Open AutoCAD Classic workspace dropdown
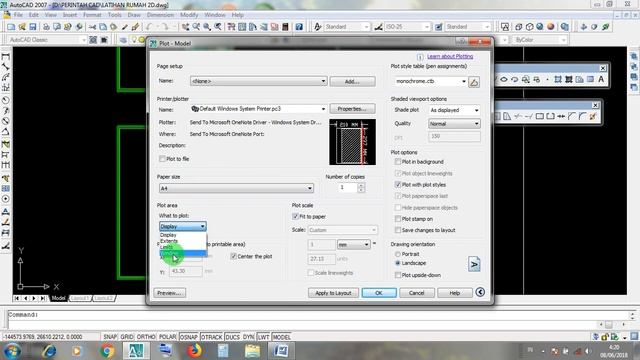The height and width of the screenshot is (360, 640). click(x=47, y=40)
